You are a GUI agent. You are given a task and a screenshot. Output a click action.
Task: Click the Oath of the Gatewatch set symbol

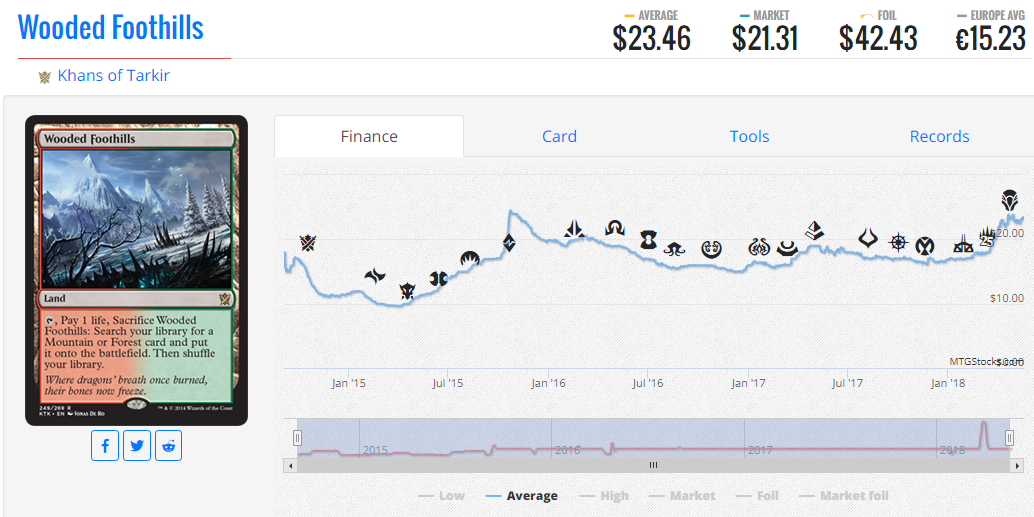(x=574, y=229)
